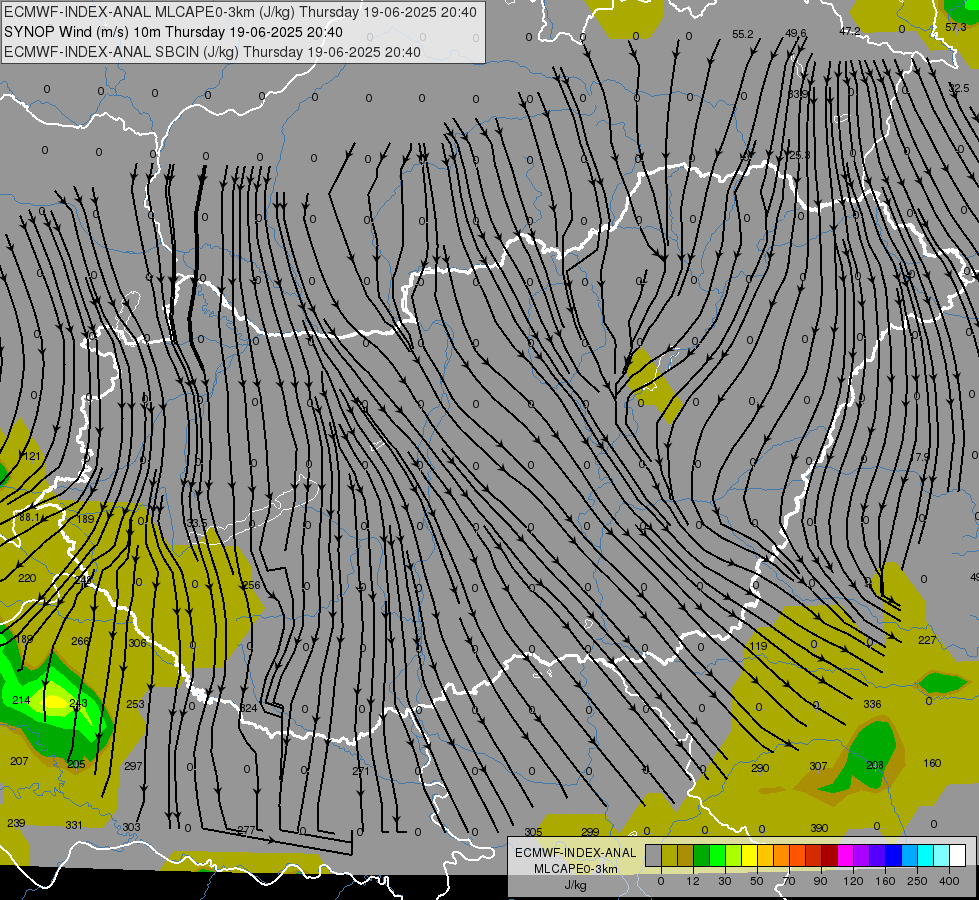Click the map value 57.3
This screenshot has height=900, width=979.
click(x=956, y=27)
